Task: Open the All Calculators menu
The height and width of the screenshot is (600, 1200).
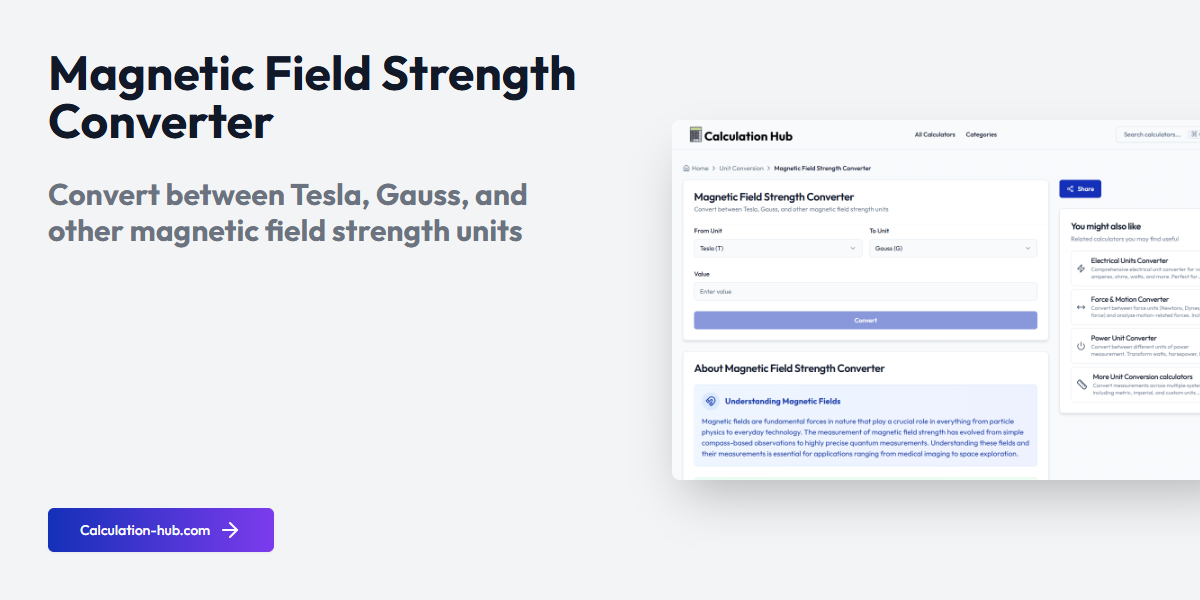Action: tap(935, 134)
